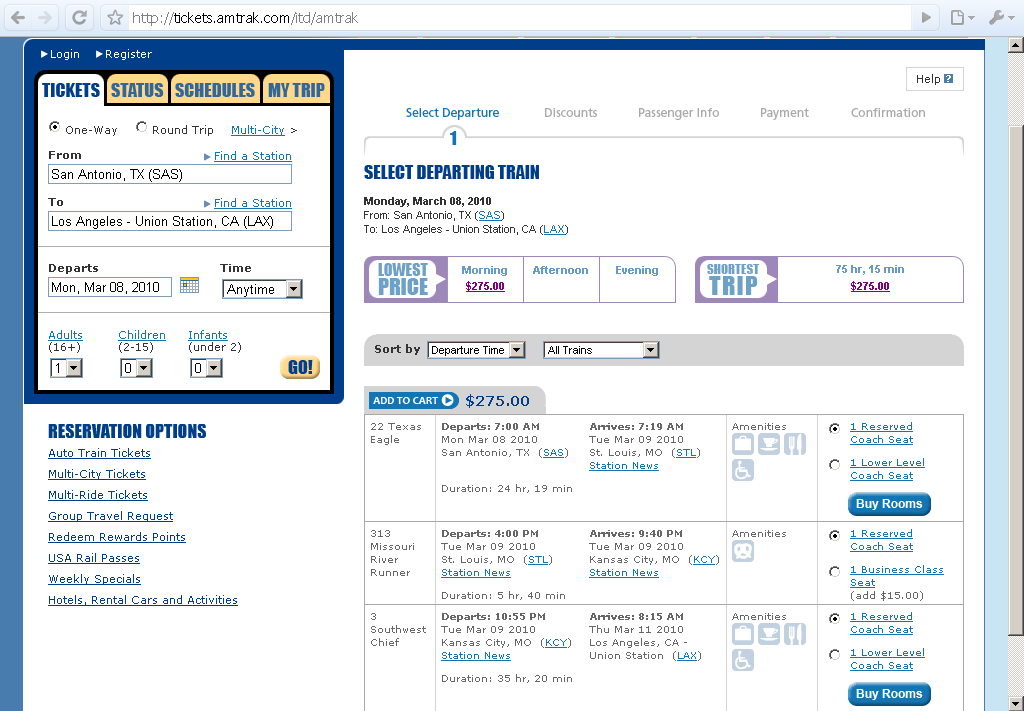Click the Evening lowest price tab
Viewport: 1024px width, 711px height.
[x=637, y=279]
